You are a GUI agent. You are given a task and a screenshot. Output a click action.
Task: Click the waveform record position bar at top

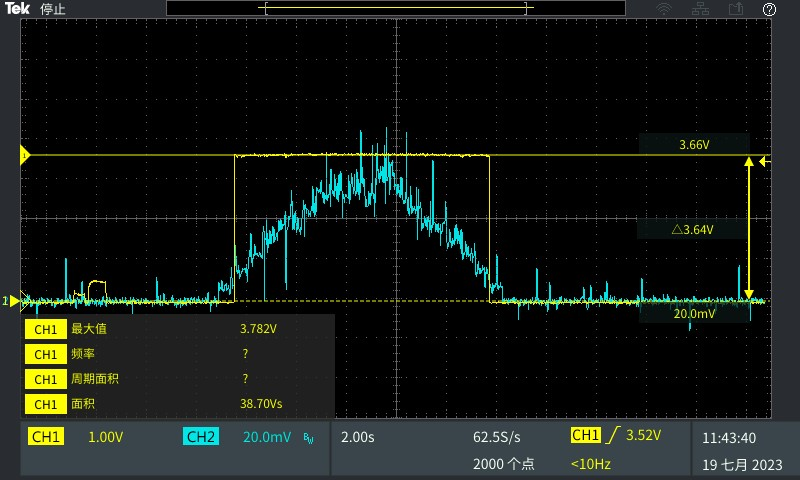396,9
